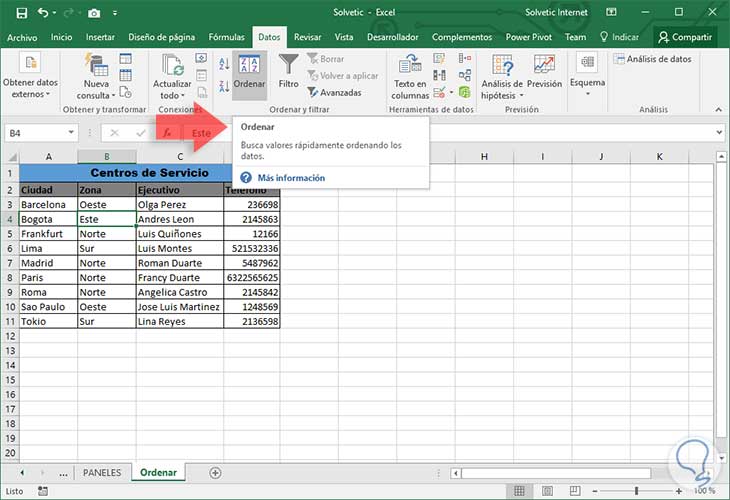Image resolution: width=730 pixels, height=500 pixels.
Task: Click the camera icon in quick access toolbar
Action: tap(94, 13)
